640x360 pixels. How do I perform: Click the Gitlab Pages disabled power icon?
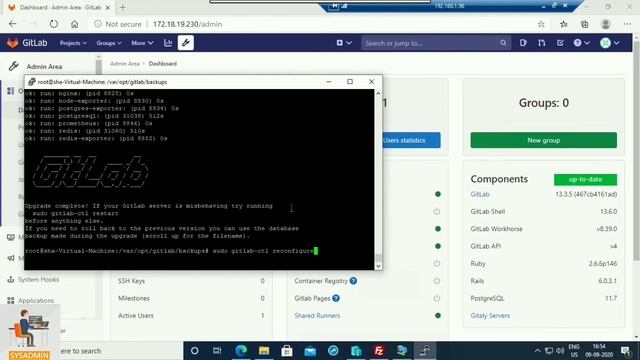point(437,298)
